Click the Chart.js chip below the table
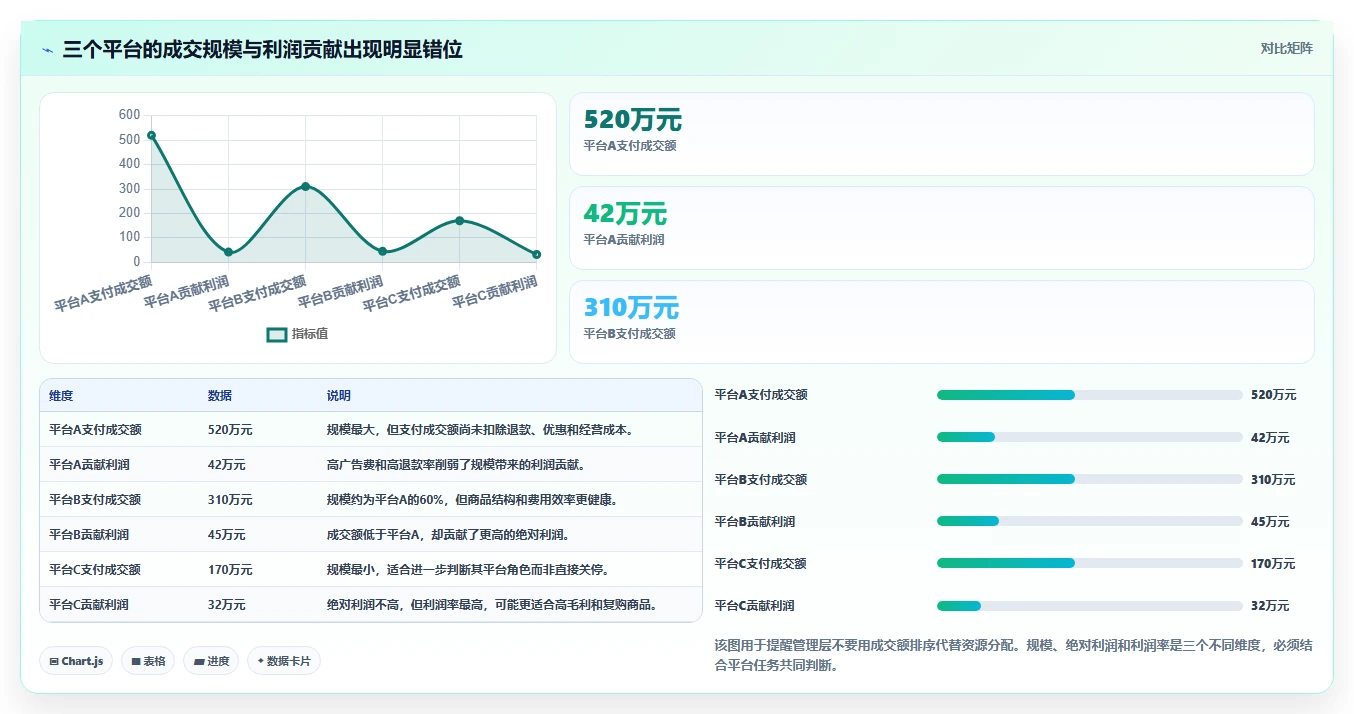Screen dimensions: 1354x714 pos(76,661)
